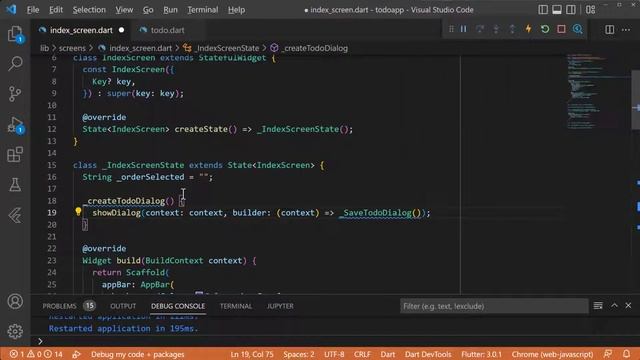The height and width of the screenshot is (360, 640).
Task: Open editor More Actions ellipsis
Action: click(x=626, y=29)
